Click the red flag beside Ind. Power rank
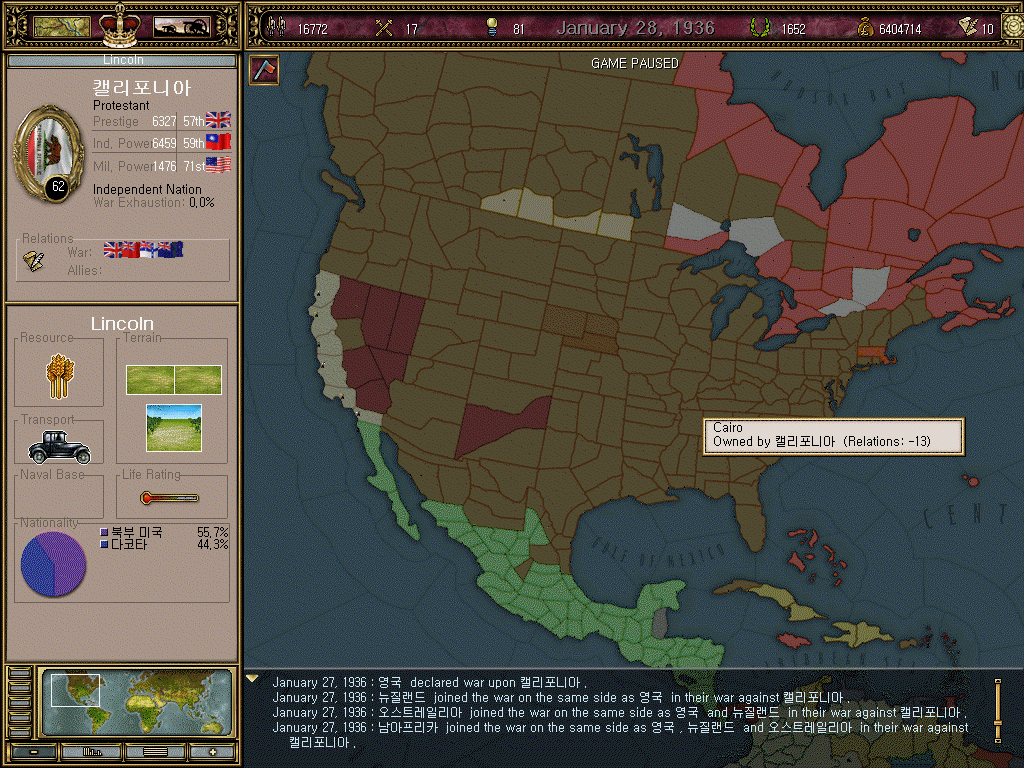 coord(218,142)
